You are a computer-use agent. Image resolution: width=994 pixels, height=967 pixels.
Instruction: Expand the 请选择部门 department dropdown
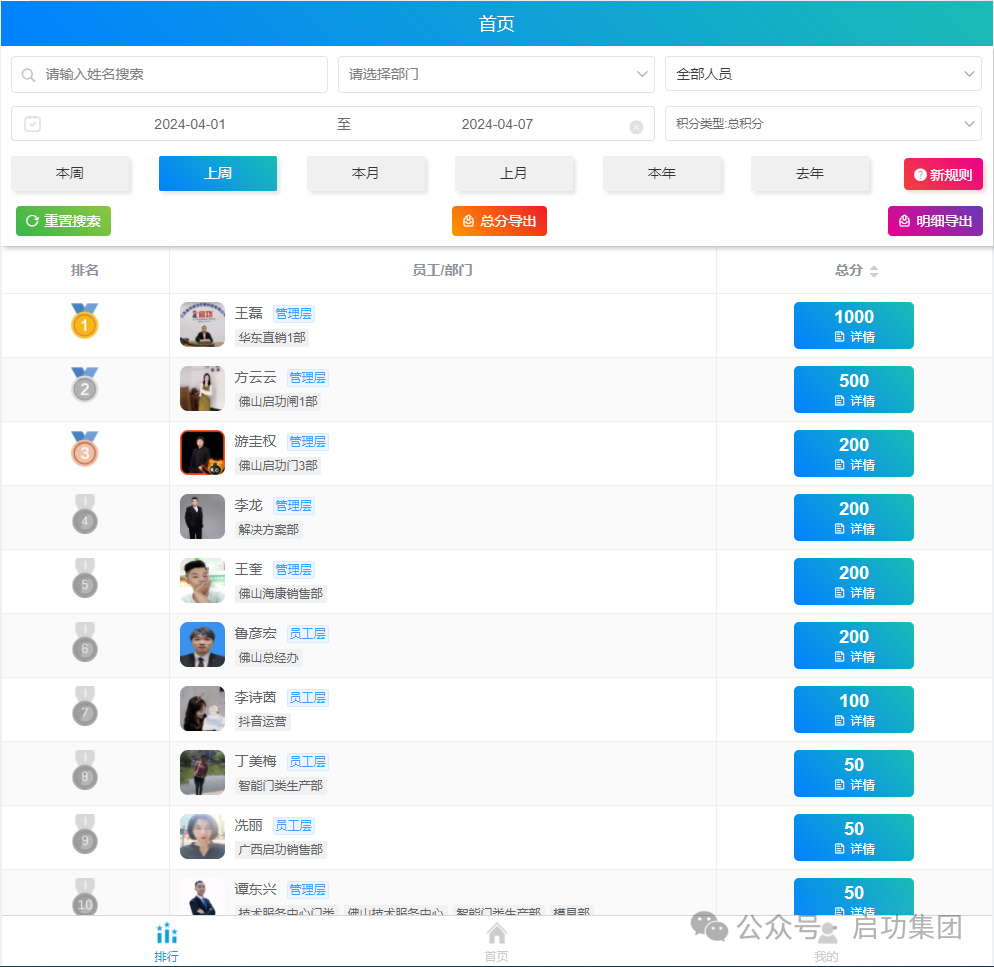(x=496, y=74)
